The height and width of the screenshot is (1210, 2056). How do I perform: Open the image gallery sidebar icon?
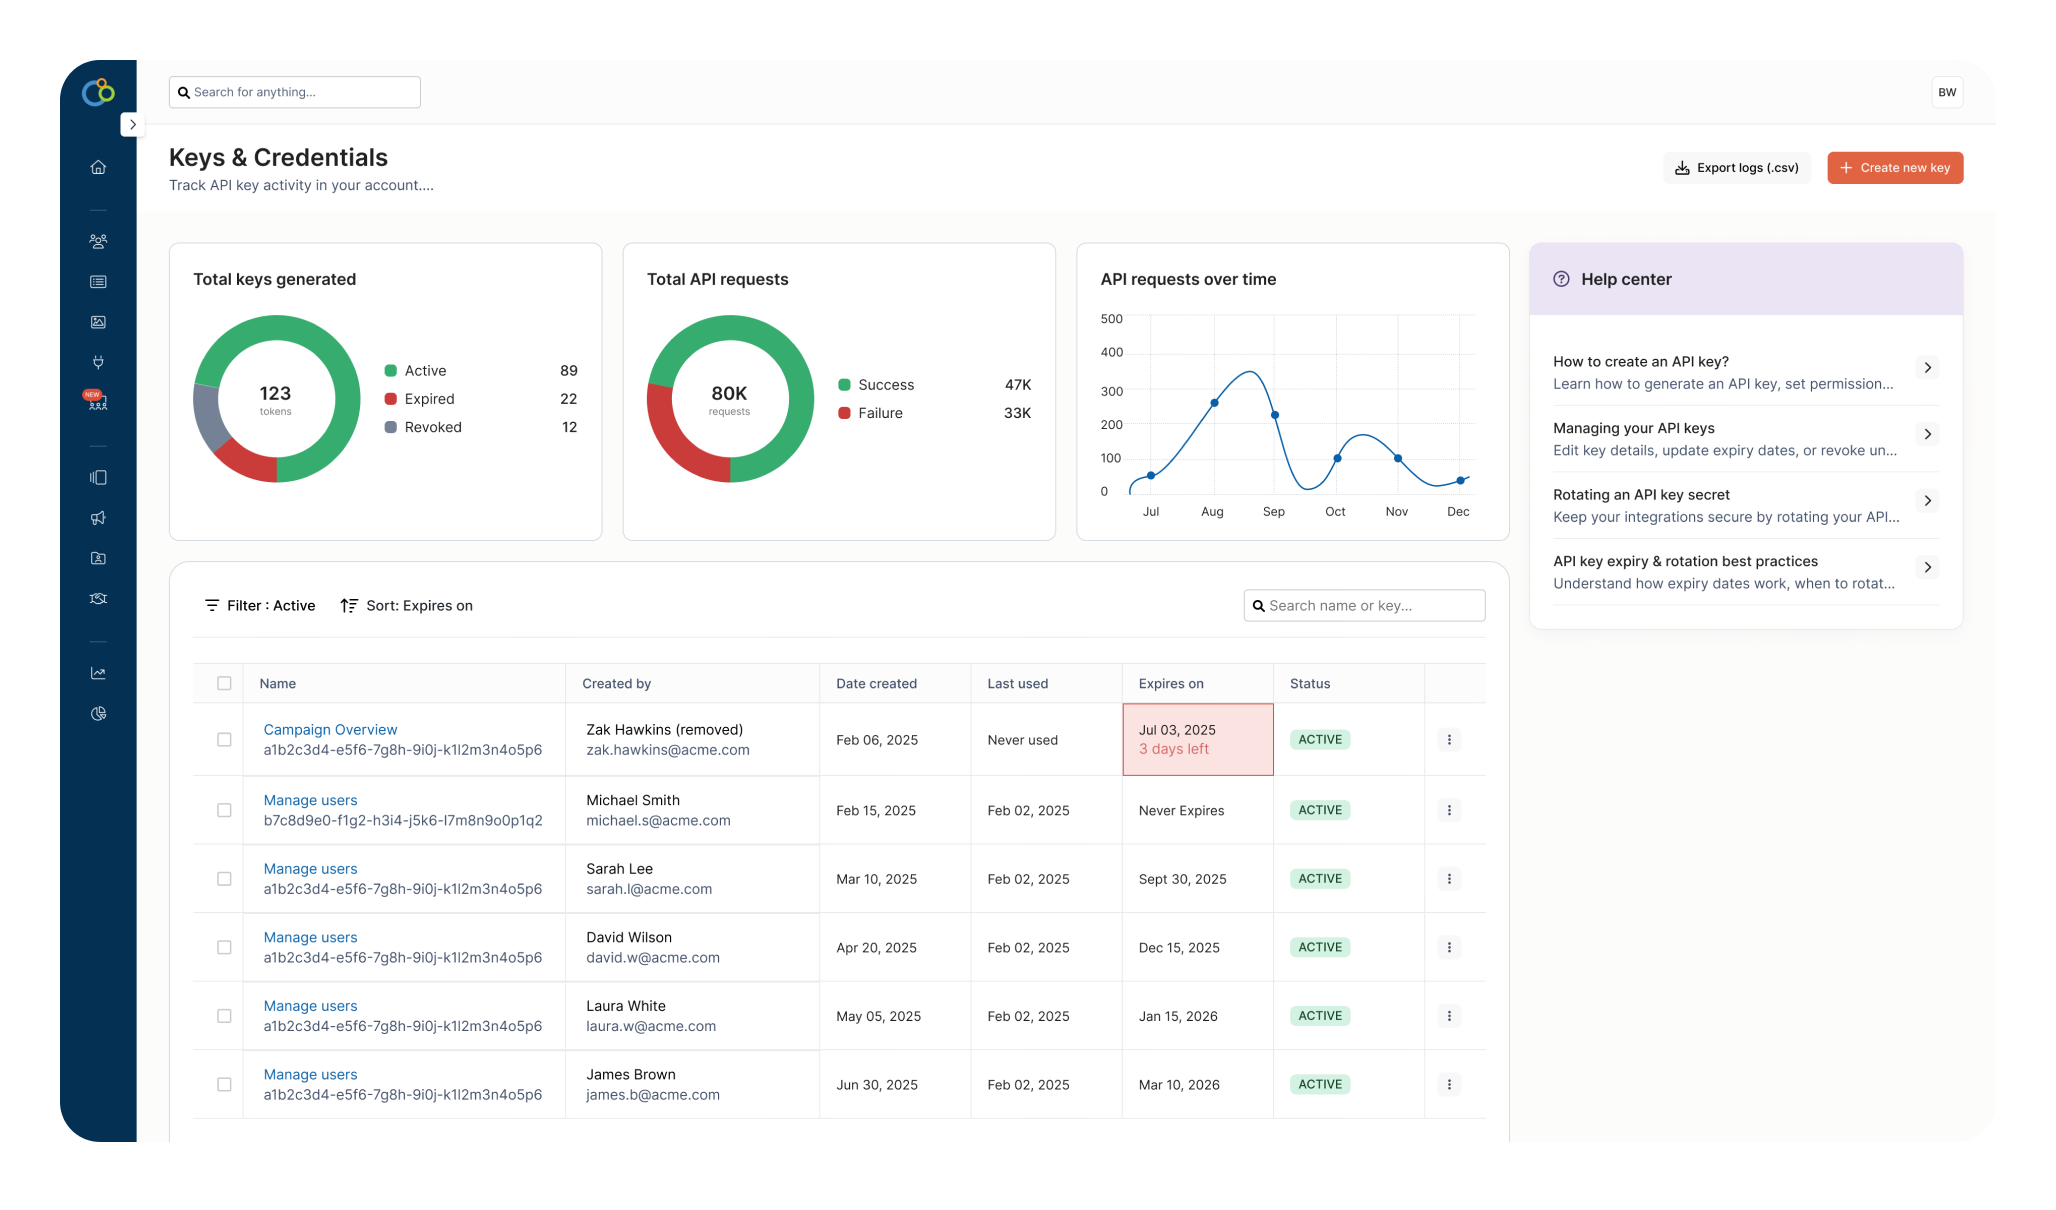pyautogui.click(x=98, y=322)
